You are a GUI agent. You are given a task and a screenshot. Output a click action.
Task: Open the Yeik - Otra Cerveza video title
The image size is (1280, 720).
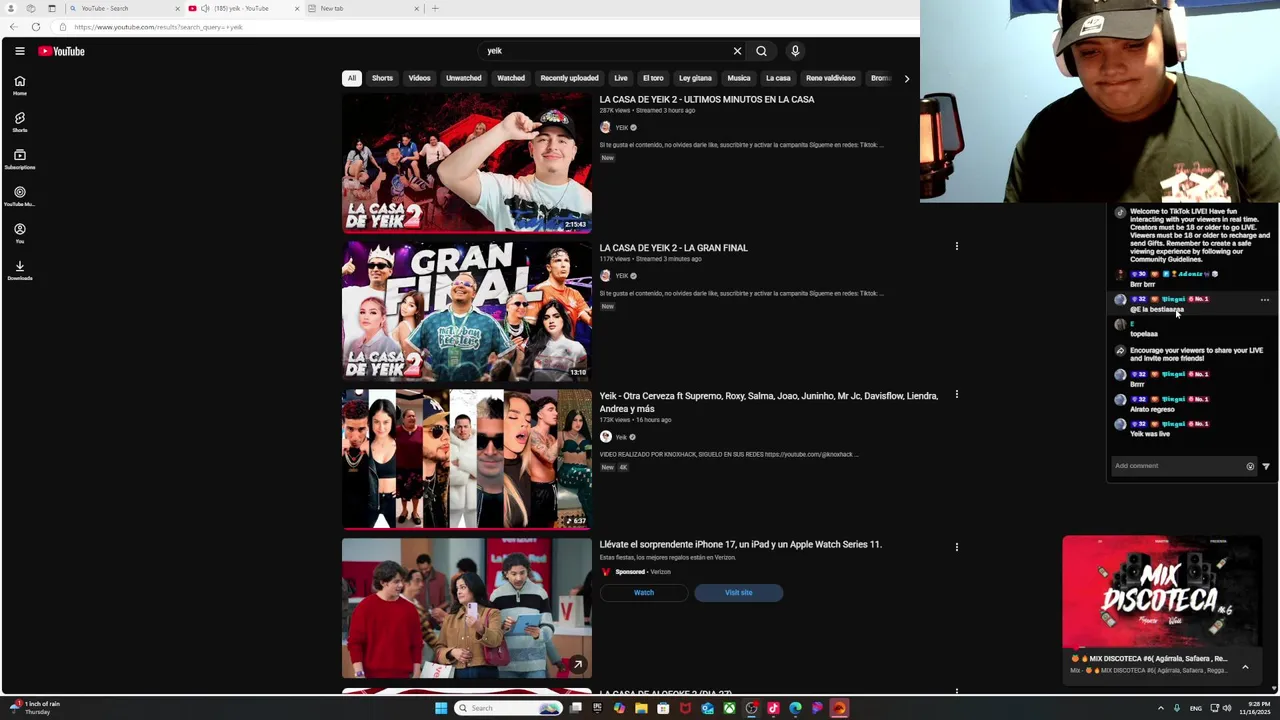[768, 402]
